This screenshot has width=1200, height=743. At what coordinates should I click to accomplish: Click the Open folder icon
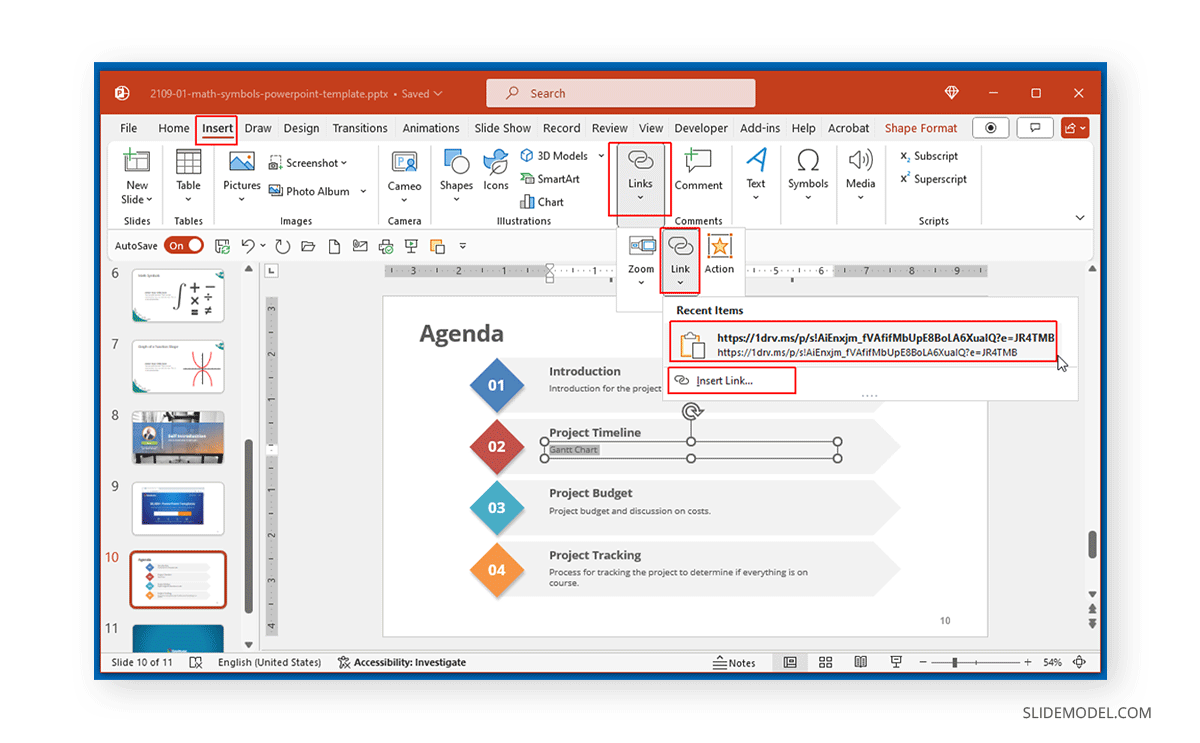click(x=308, y=246)
